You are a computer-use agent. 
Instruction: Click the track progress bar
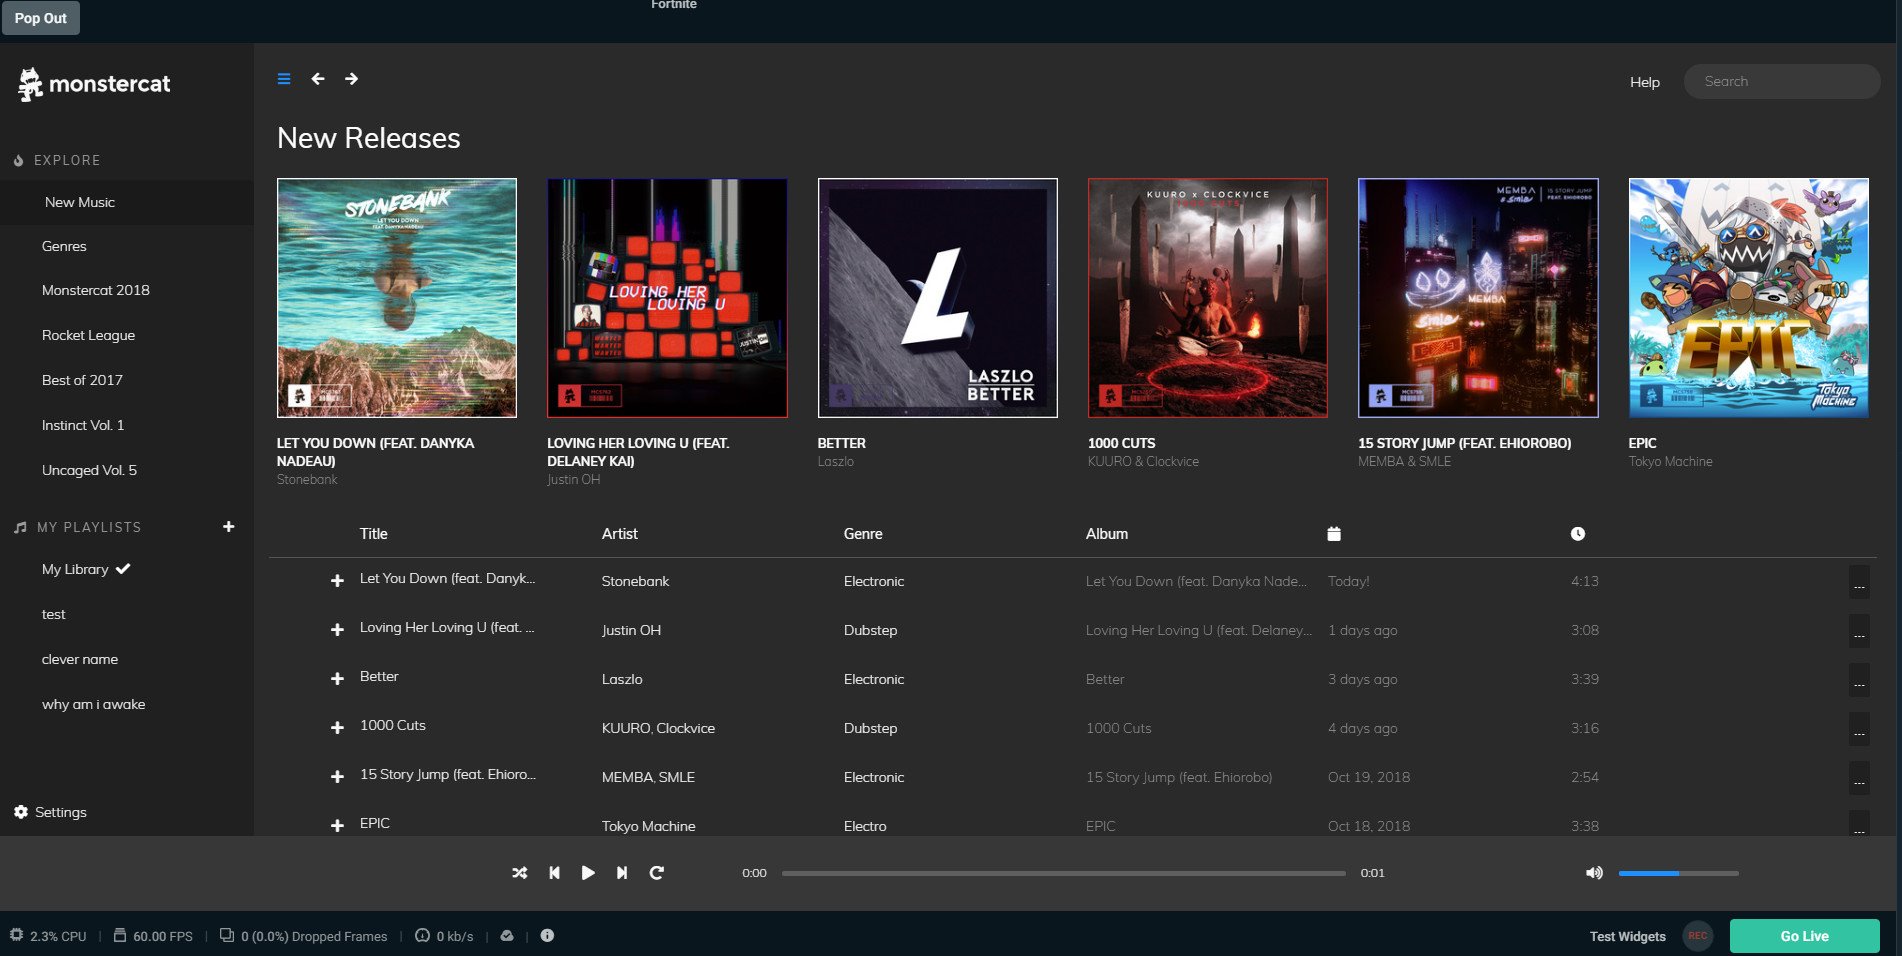[1063, 873]
